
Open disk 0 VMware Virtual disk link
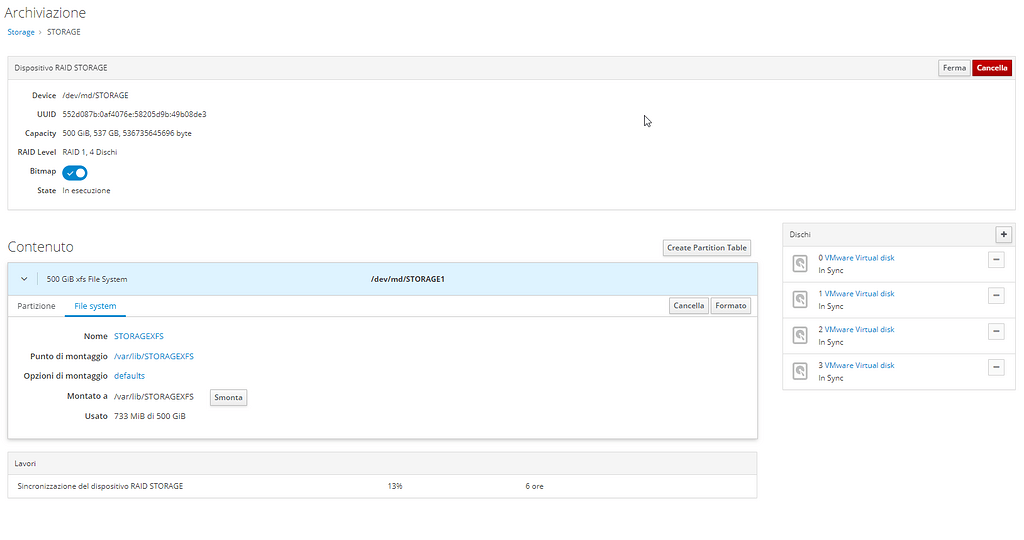(x=859, y=258)
